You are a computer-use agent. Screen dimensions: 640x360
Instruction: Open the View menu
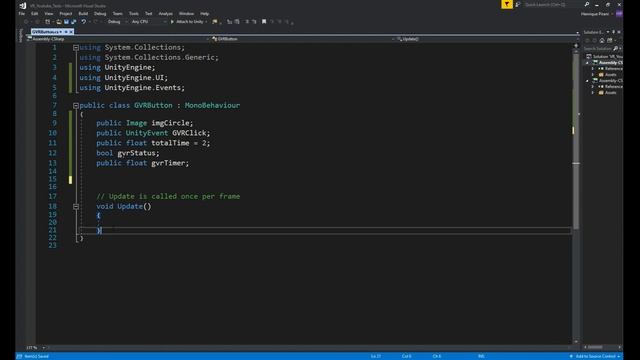49,13
